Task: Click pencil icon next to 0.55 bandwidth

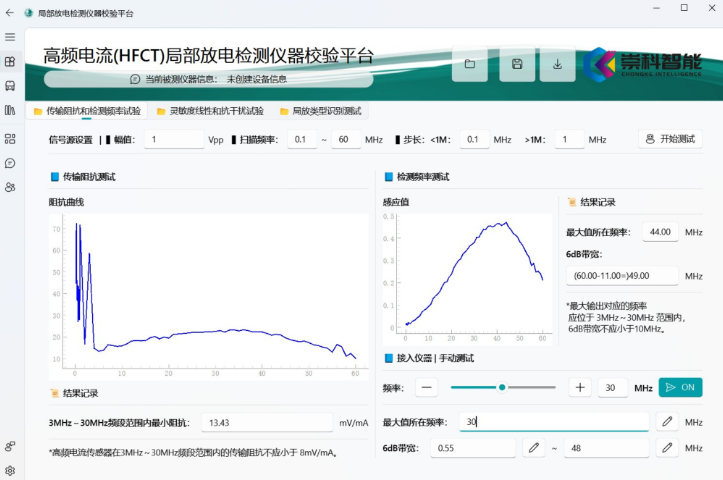Action: tap(535, 448)
